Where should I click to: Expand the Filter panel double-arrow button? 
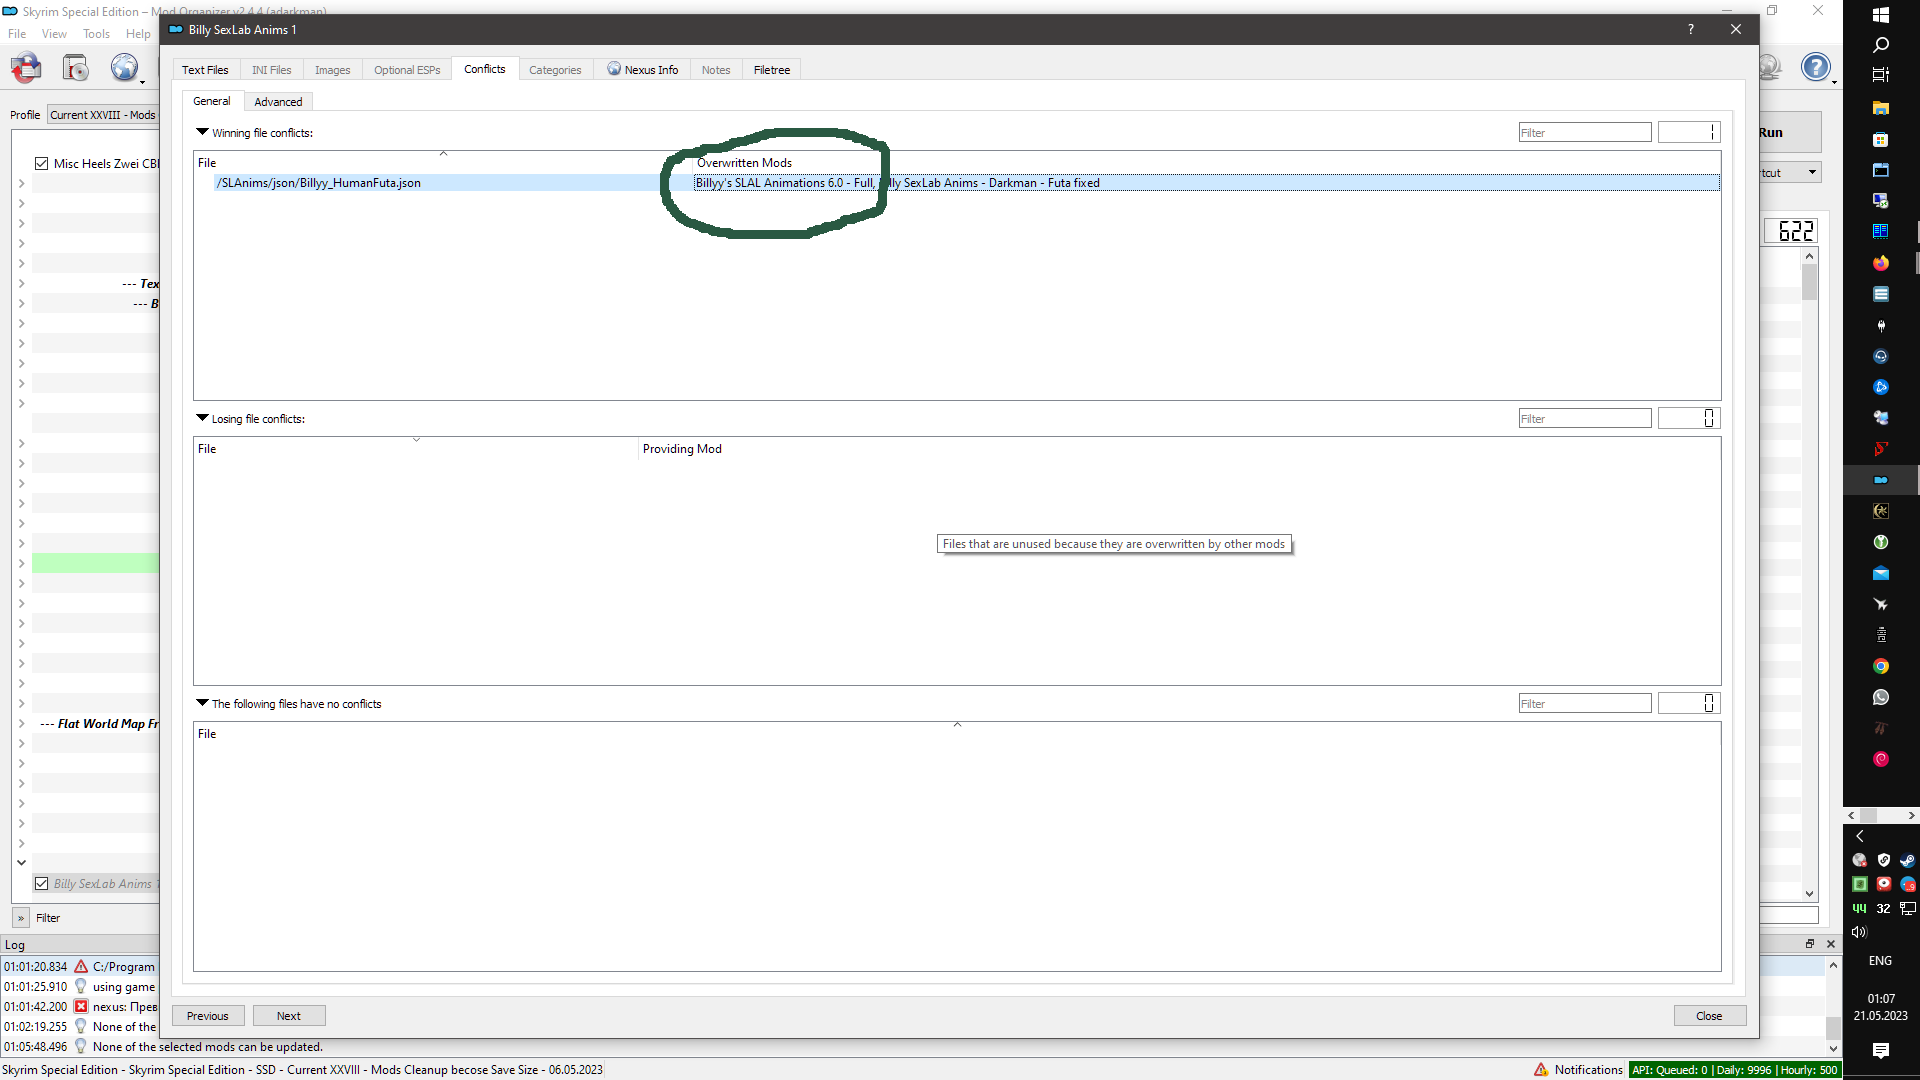coord(20,918)
